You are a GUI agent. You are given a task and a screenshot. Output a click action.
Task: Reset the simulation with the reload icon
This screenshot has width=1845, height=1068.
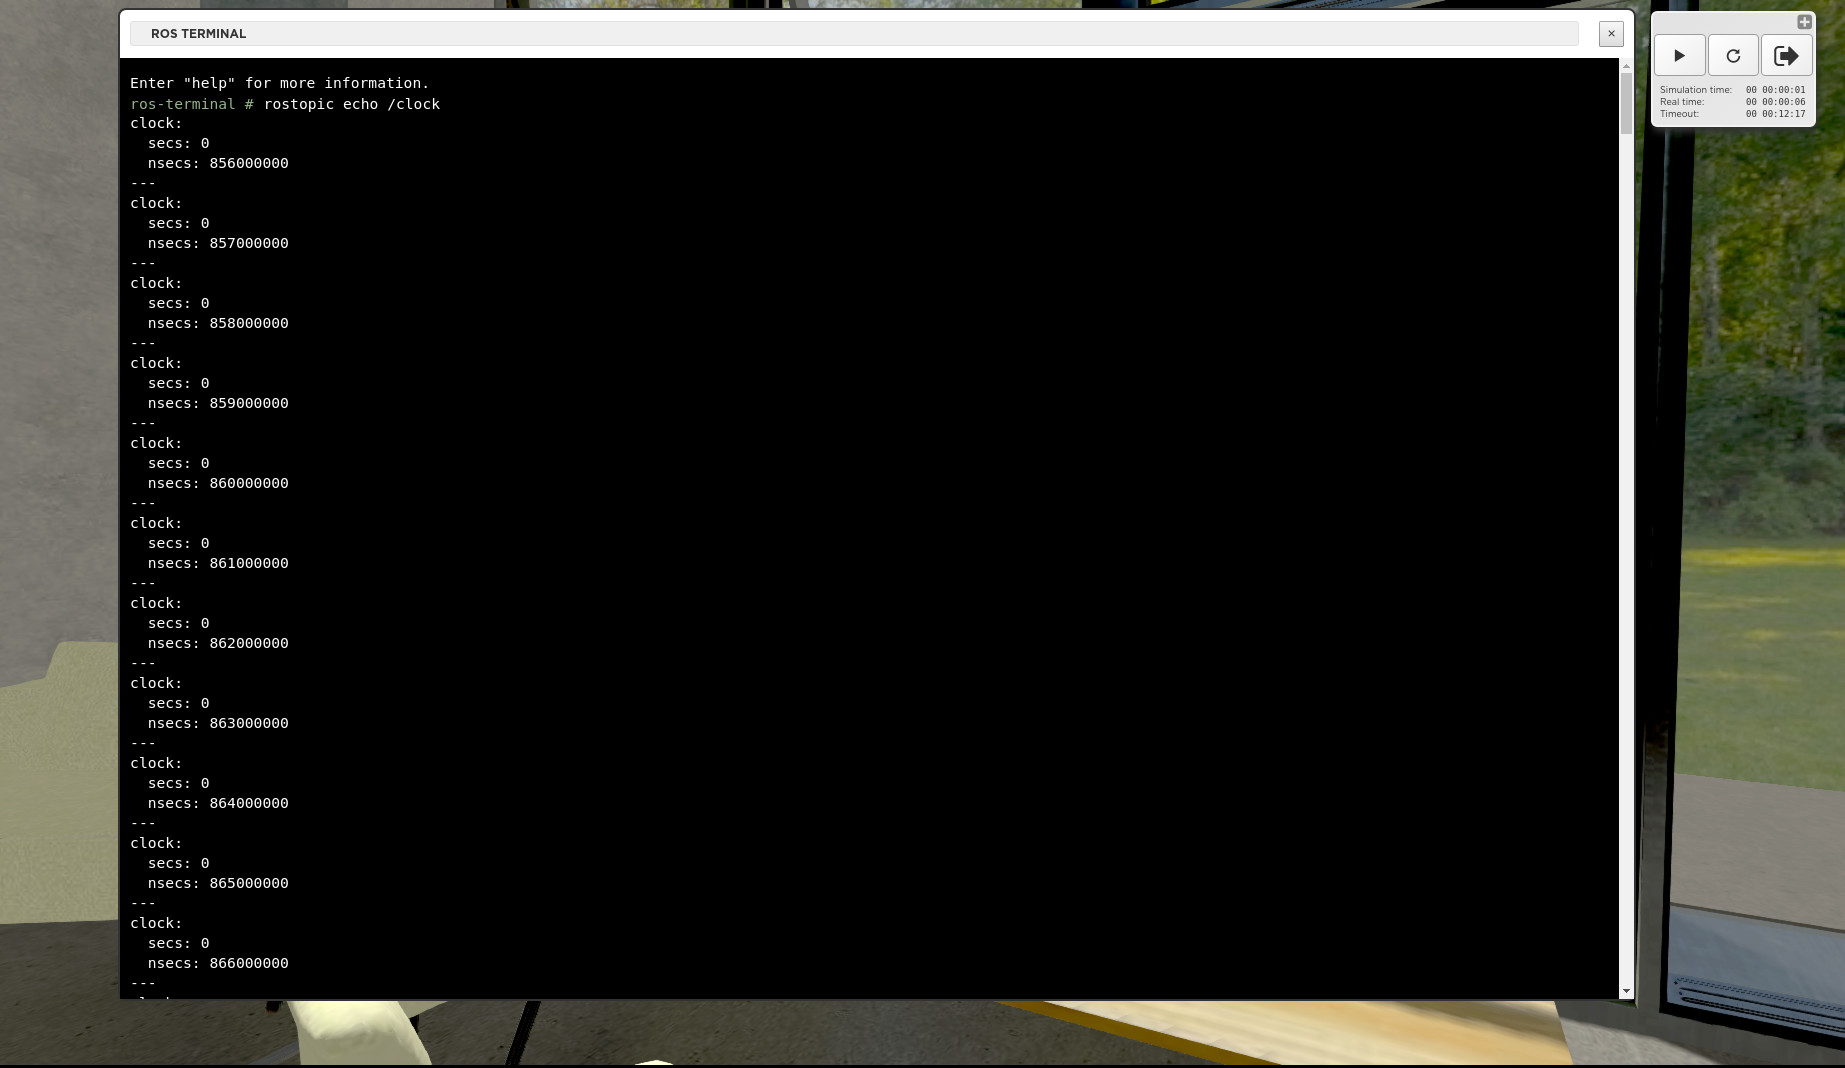pyautogui.click(x=1733, y=56)
